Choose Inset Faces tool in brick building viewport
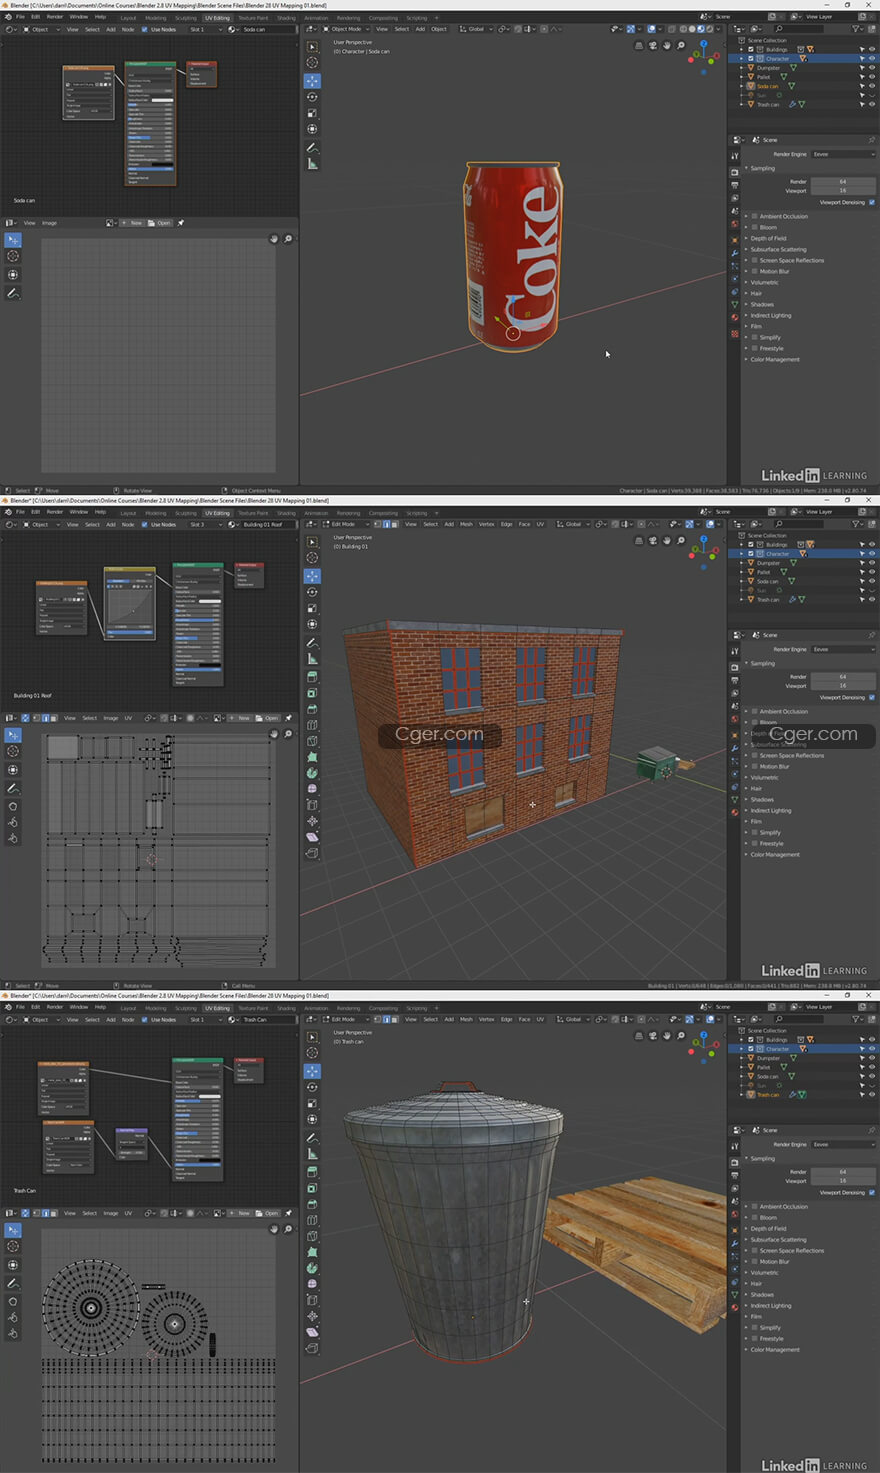880x1473 pixels. click(312, 693)
